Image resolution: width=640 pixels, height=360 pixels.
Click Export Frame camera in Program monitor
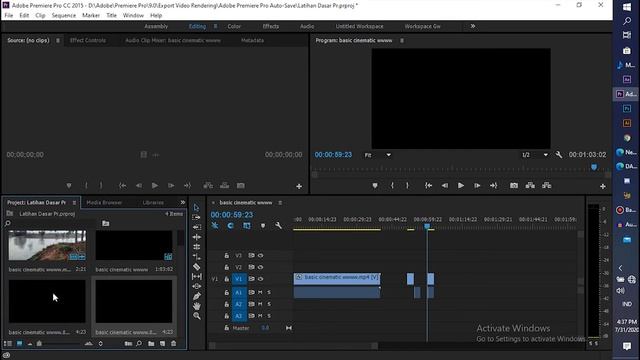pos(514,185)
